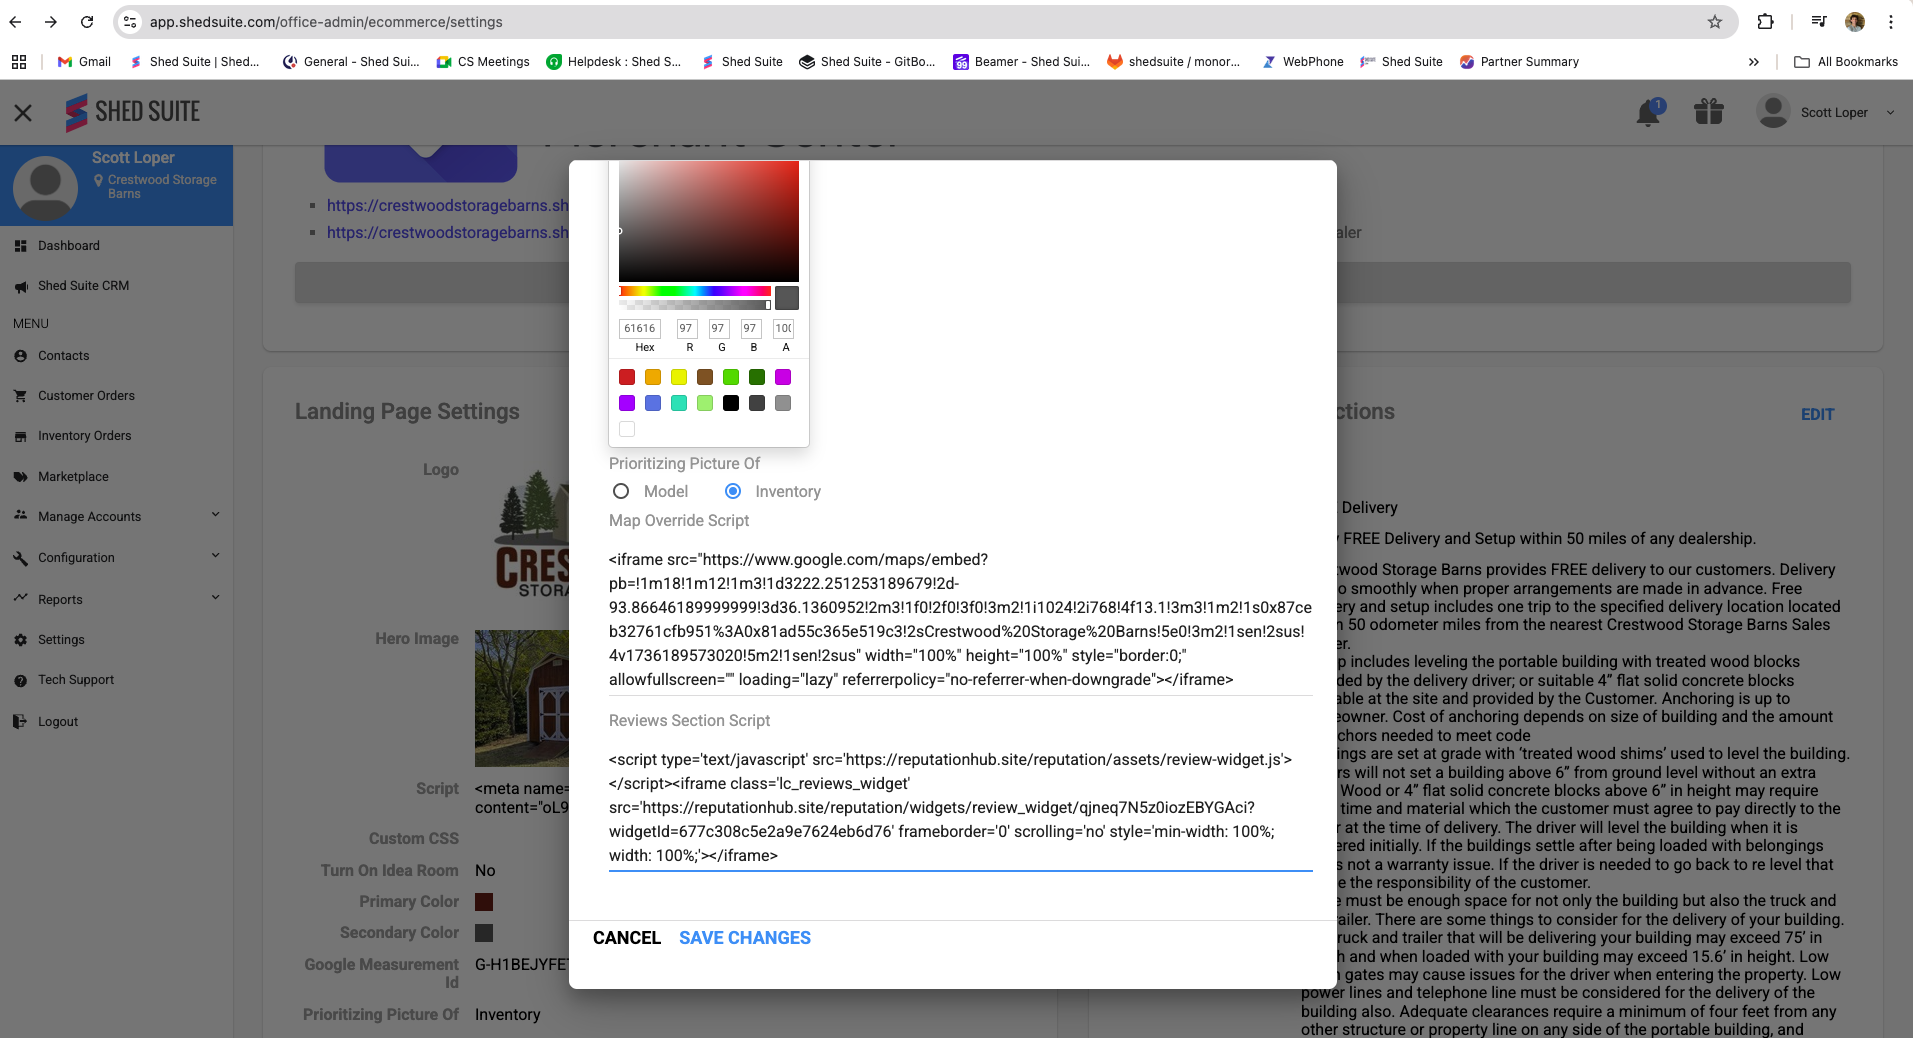The image size is (1913, 1038).
Task: Close the sidebar using the X icon
Action: (23, 113)
